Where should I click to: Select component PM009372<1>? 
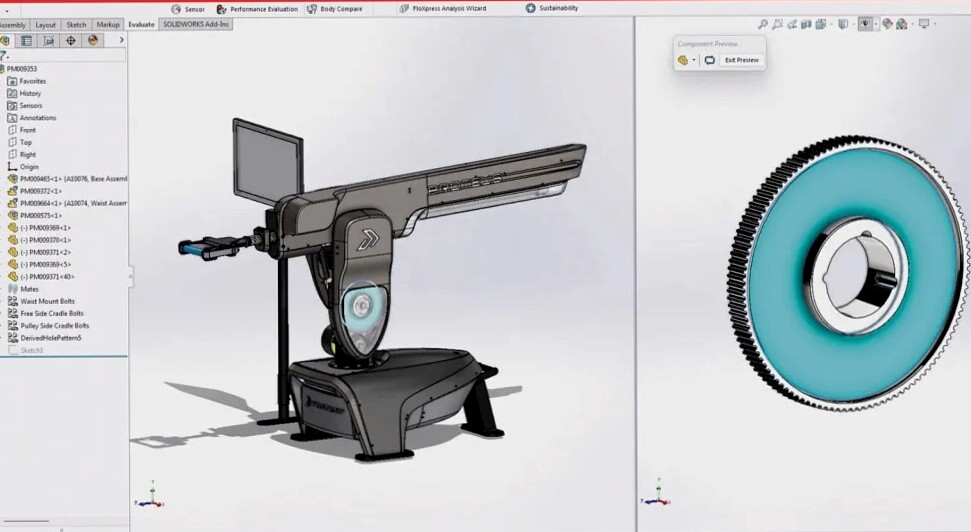click(35, 191)
